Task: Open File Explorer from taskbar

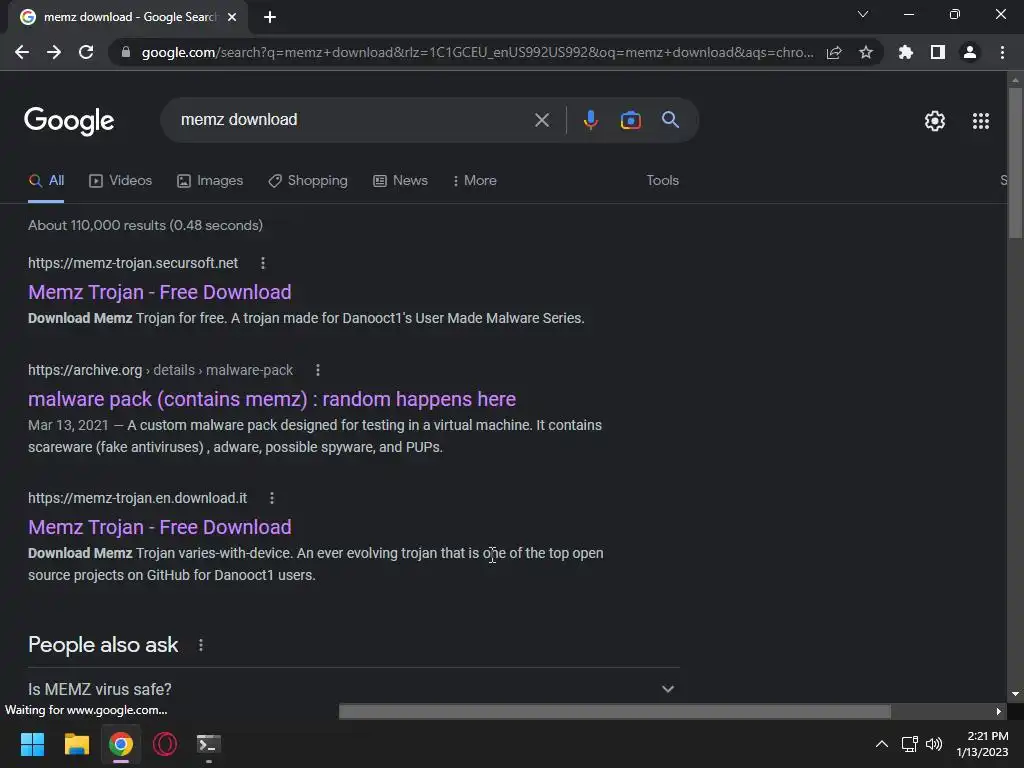Action: point(76,744)
